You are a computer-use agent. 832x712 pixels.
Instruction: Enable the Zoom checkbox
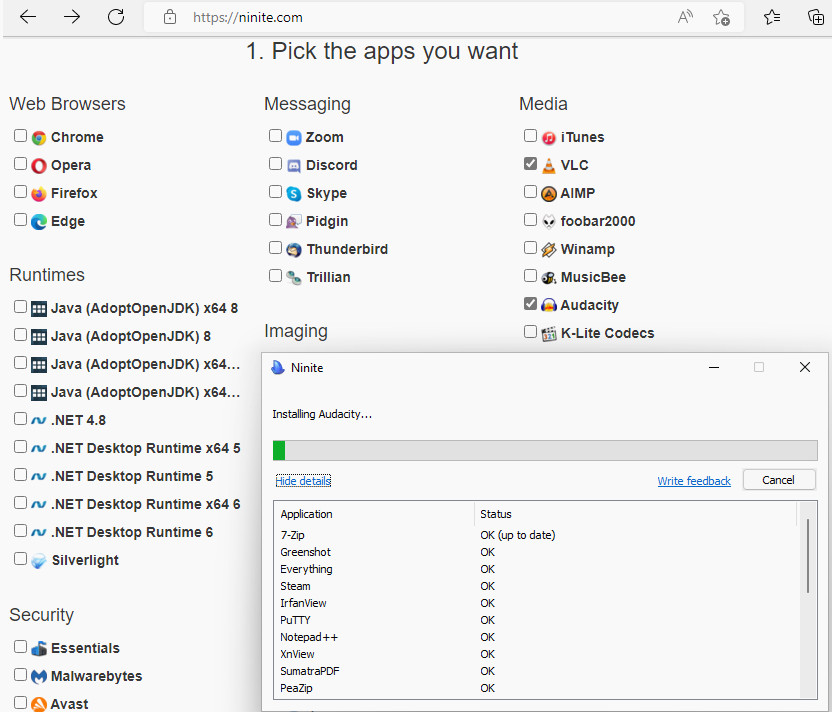275,136
